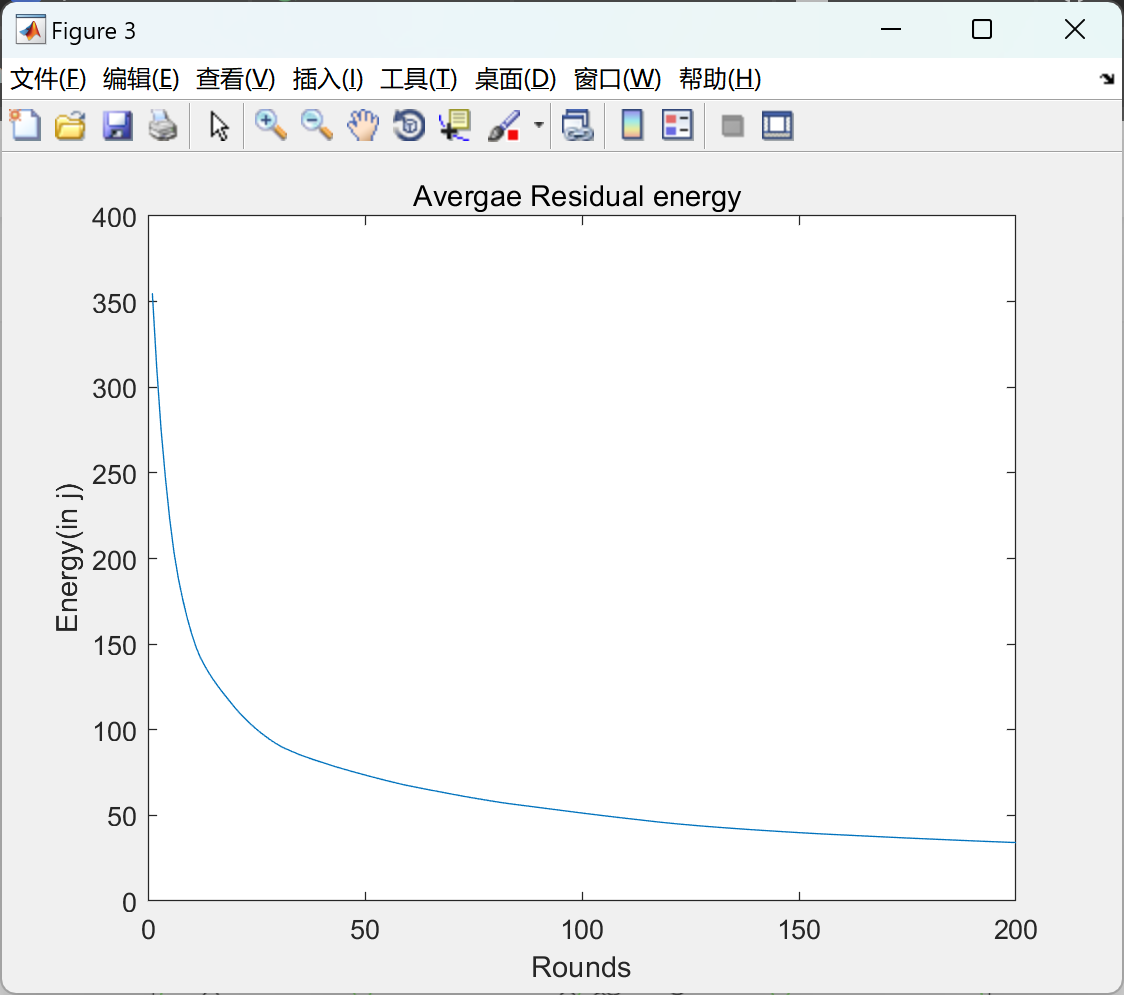This screenshot has height=995, width=1124.
Task: Close the Figure 3 window
Action: (1075, 29)
